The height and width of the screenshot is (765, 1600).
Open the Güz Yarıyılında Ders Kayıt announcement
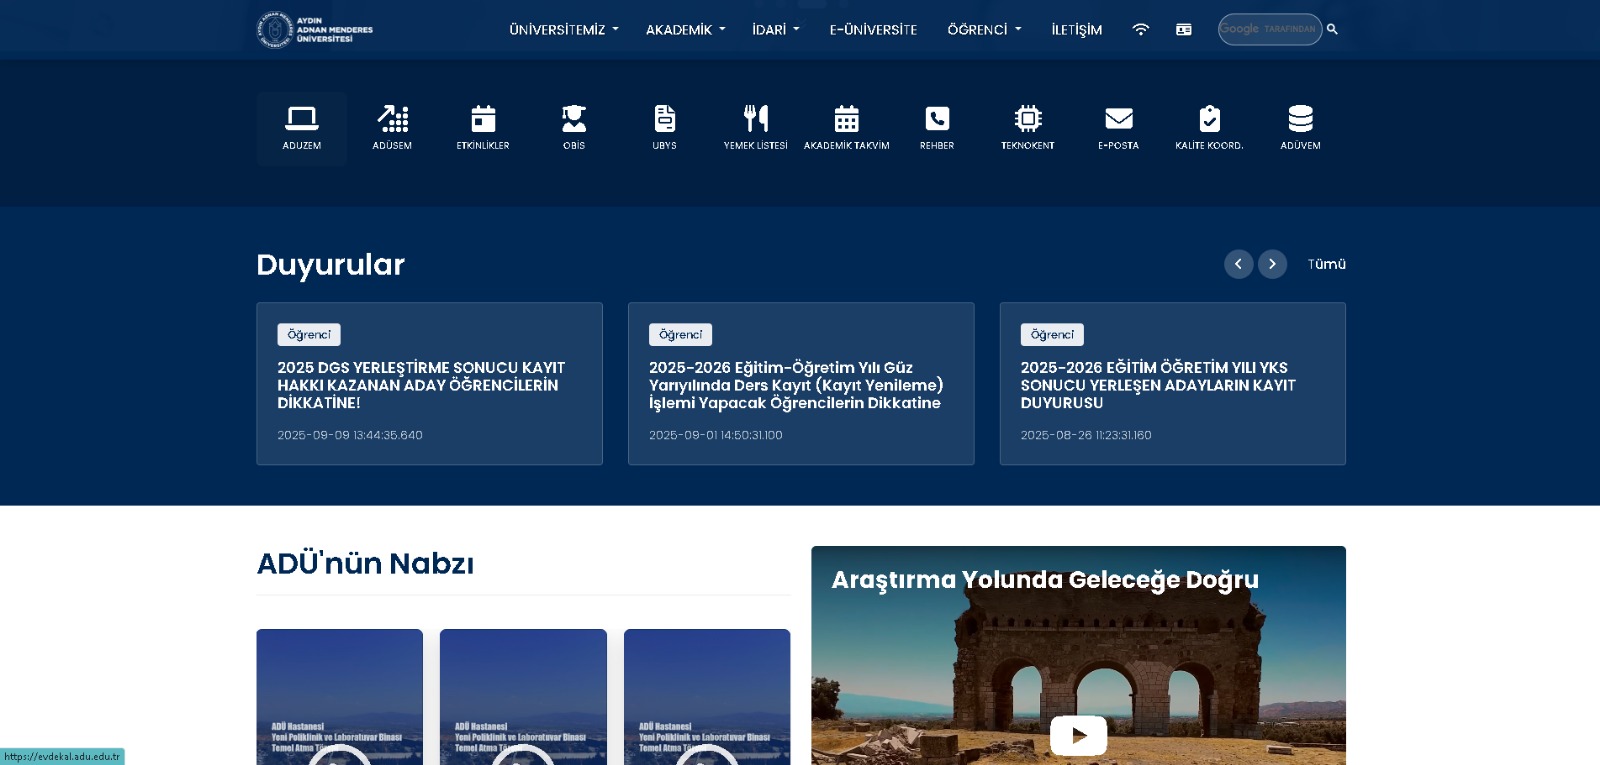(x=796, y=385)
